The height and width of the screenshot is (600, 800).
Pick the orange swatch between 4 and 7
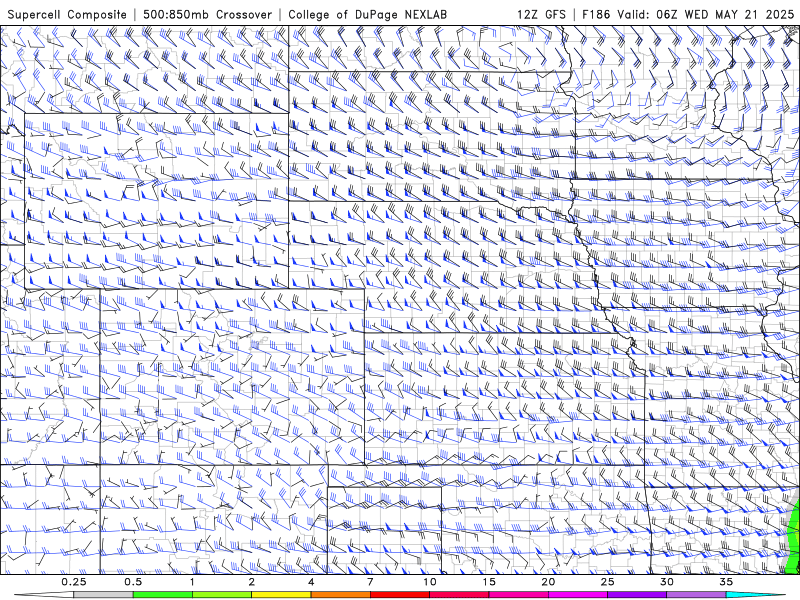coord(340,595)
